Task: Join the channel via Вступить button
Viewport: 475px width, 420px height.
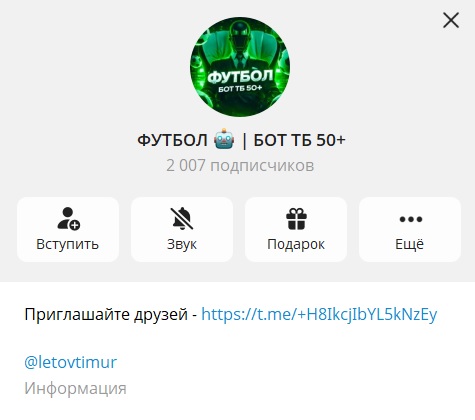Action: [68, 229]
